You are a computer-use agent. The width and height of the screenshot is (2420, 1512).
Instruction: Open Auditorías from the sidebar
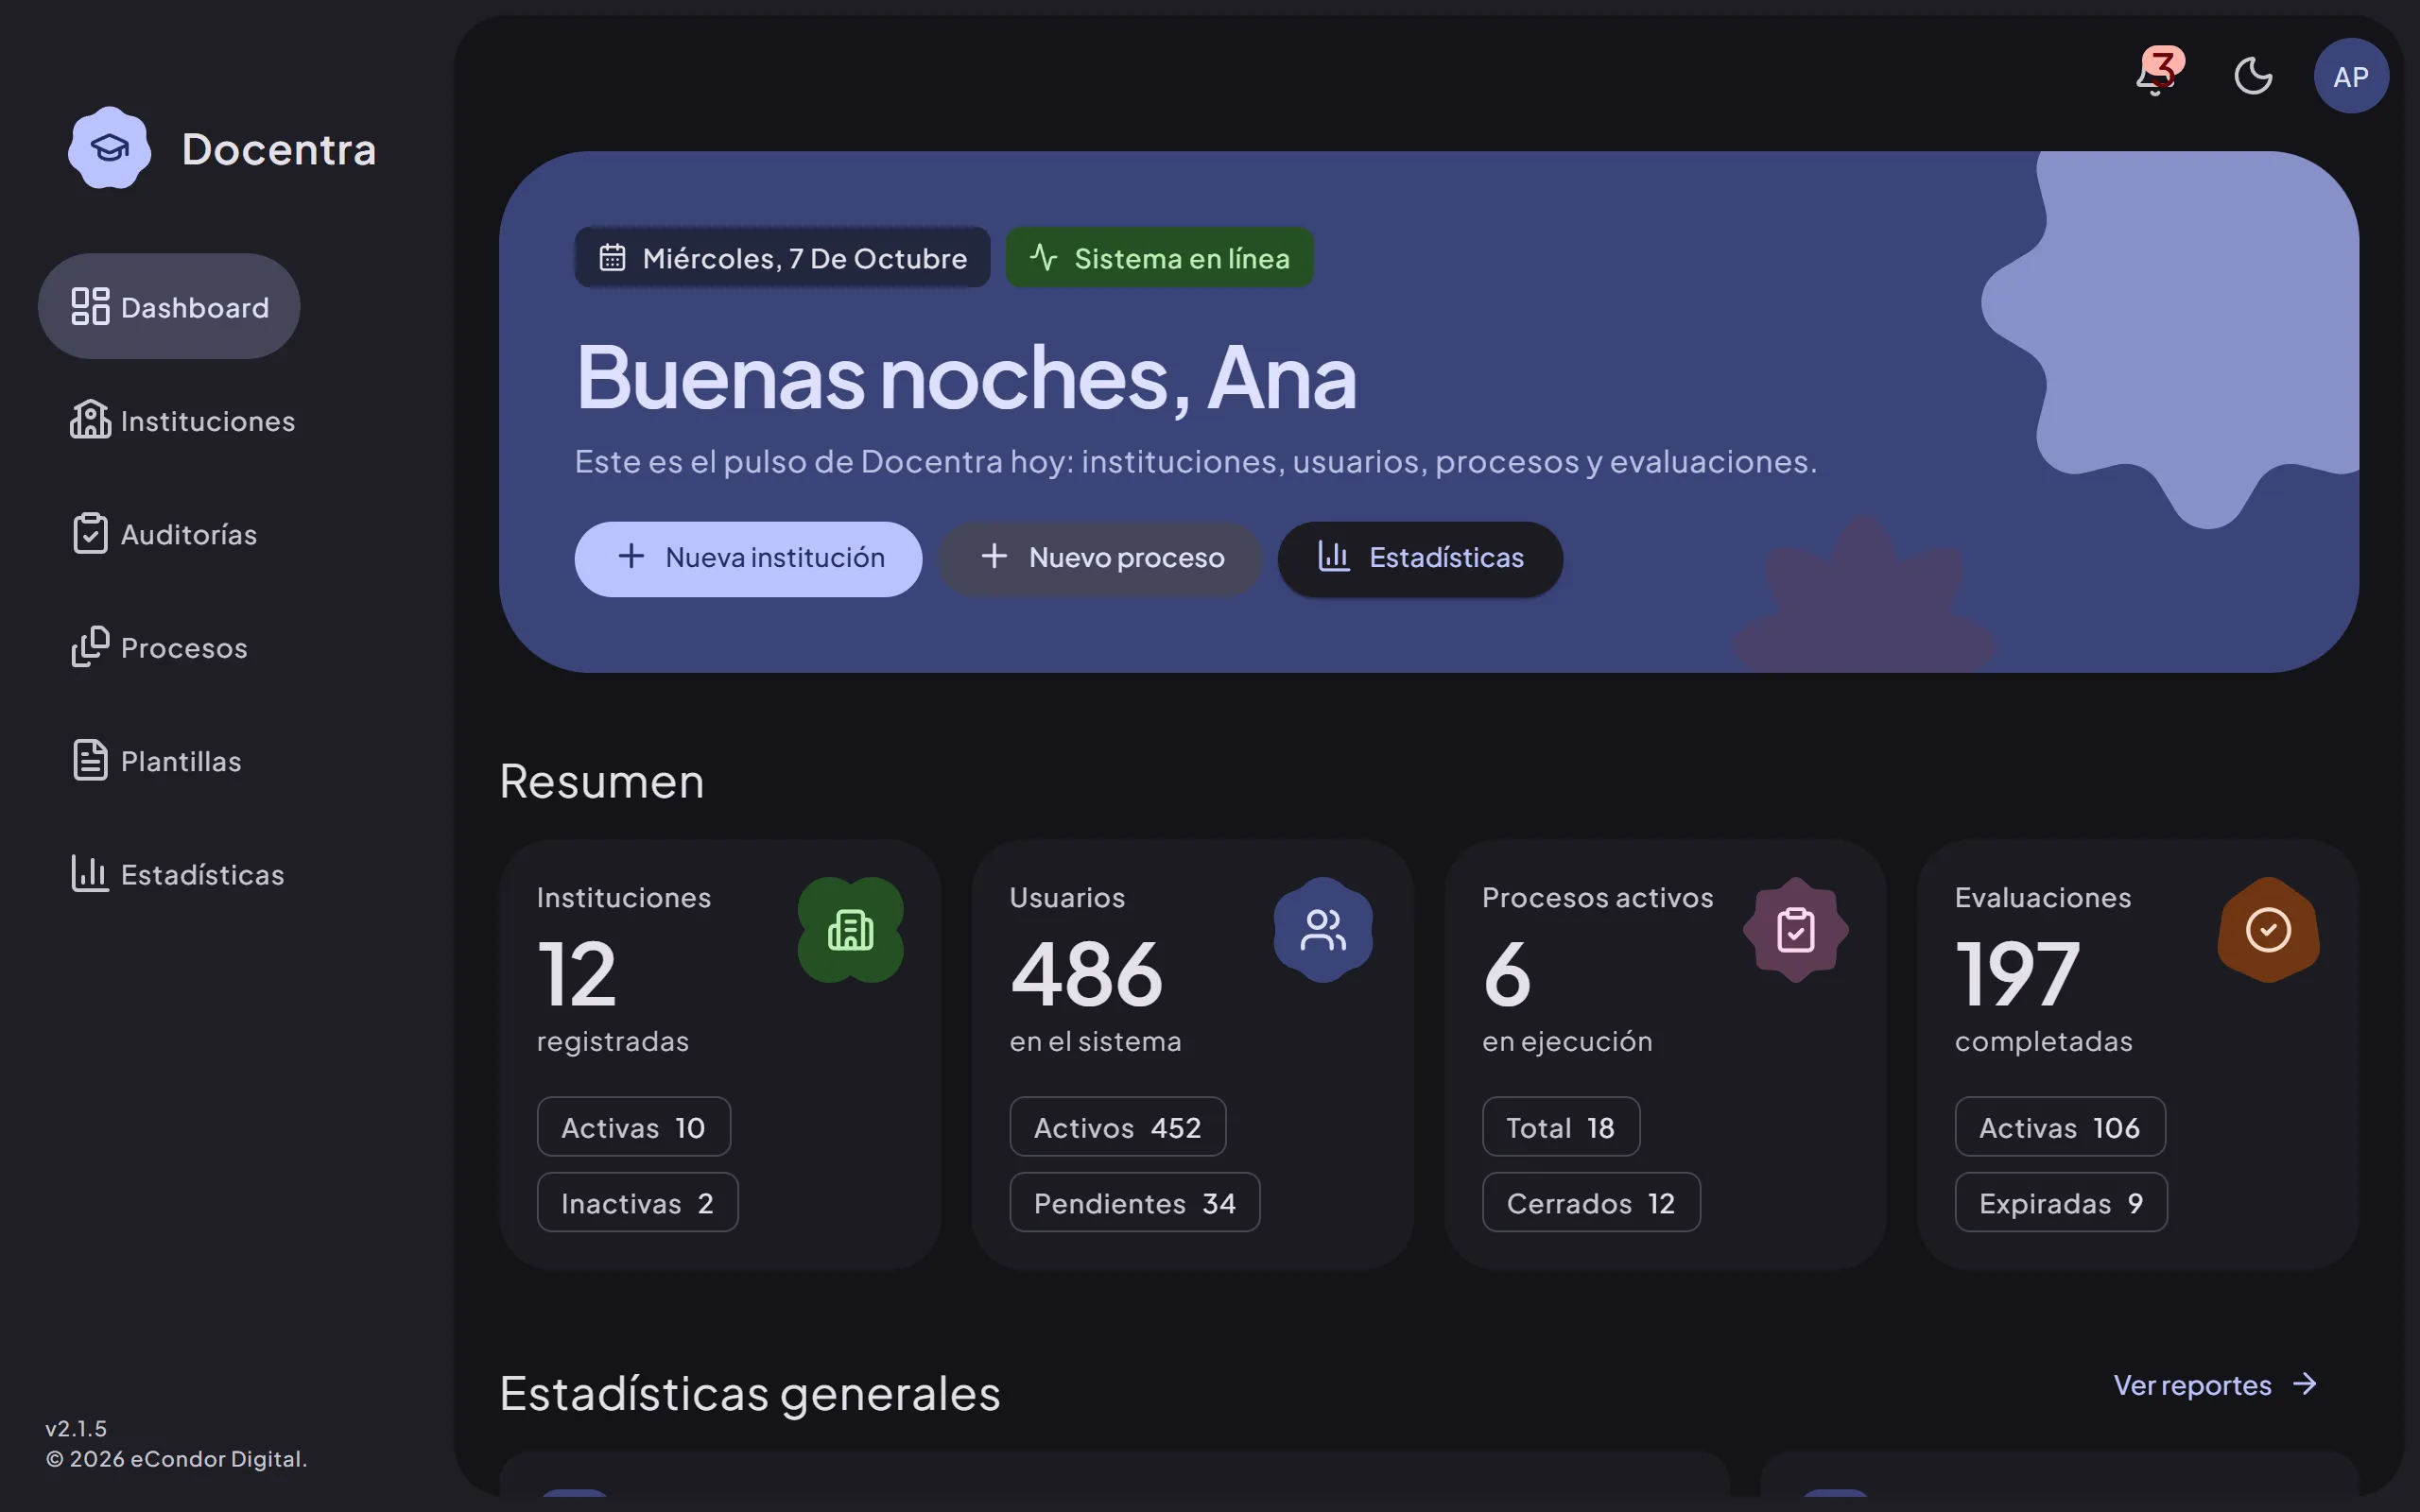click(x=163, y=534)
